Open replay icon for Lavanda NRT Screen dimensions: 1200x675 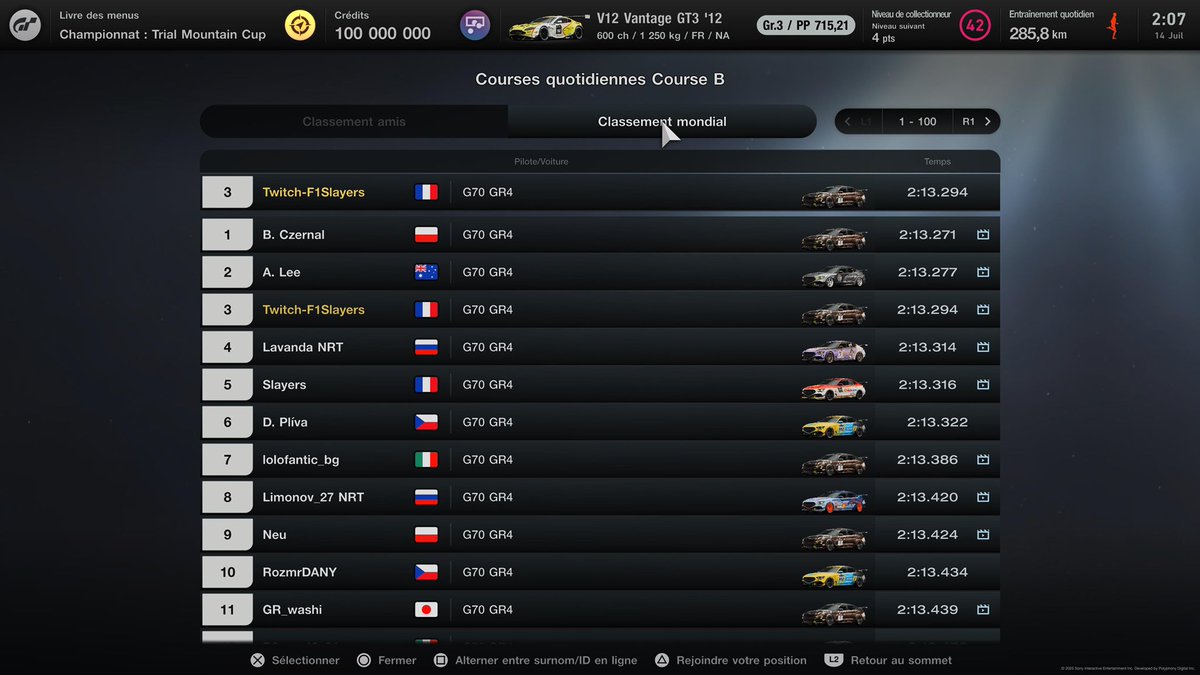983,347
